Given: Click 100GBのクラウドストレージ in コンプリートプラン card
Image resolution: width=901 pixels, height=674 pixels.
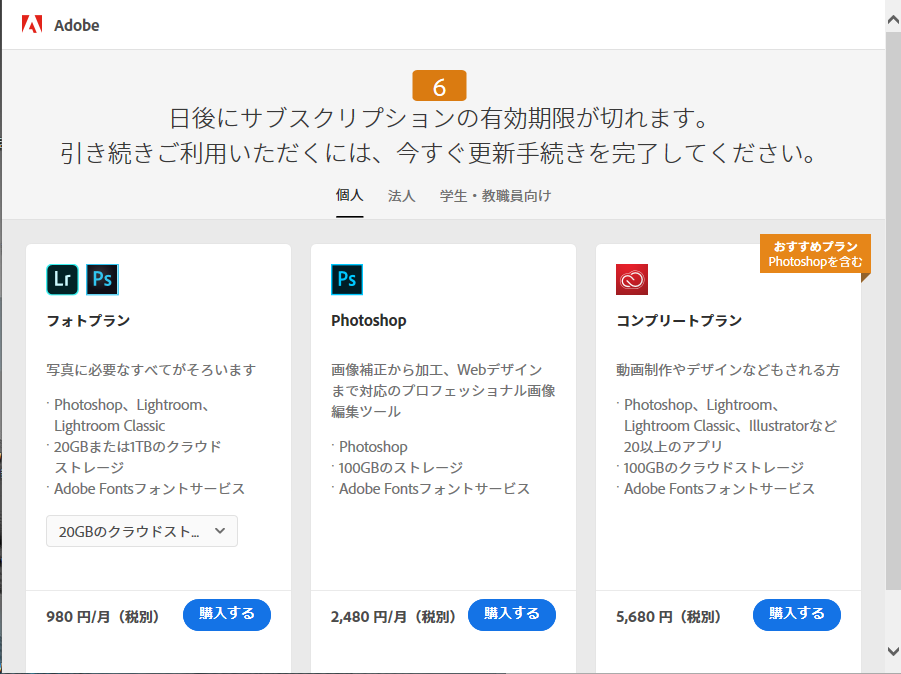Looking at the screenshot, I should coord(714,468).
